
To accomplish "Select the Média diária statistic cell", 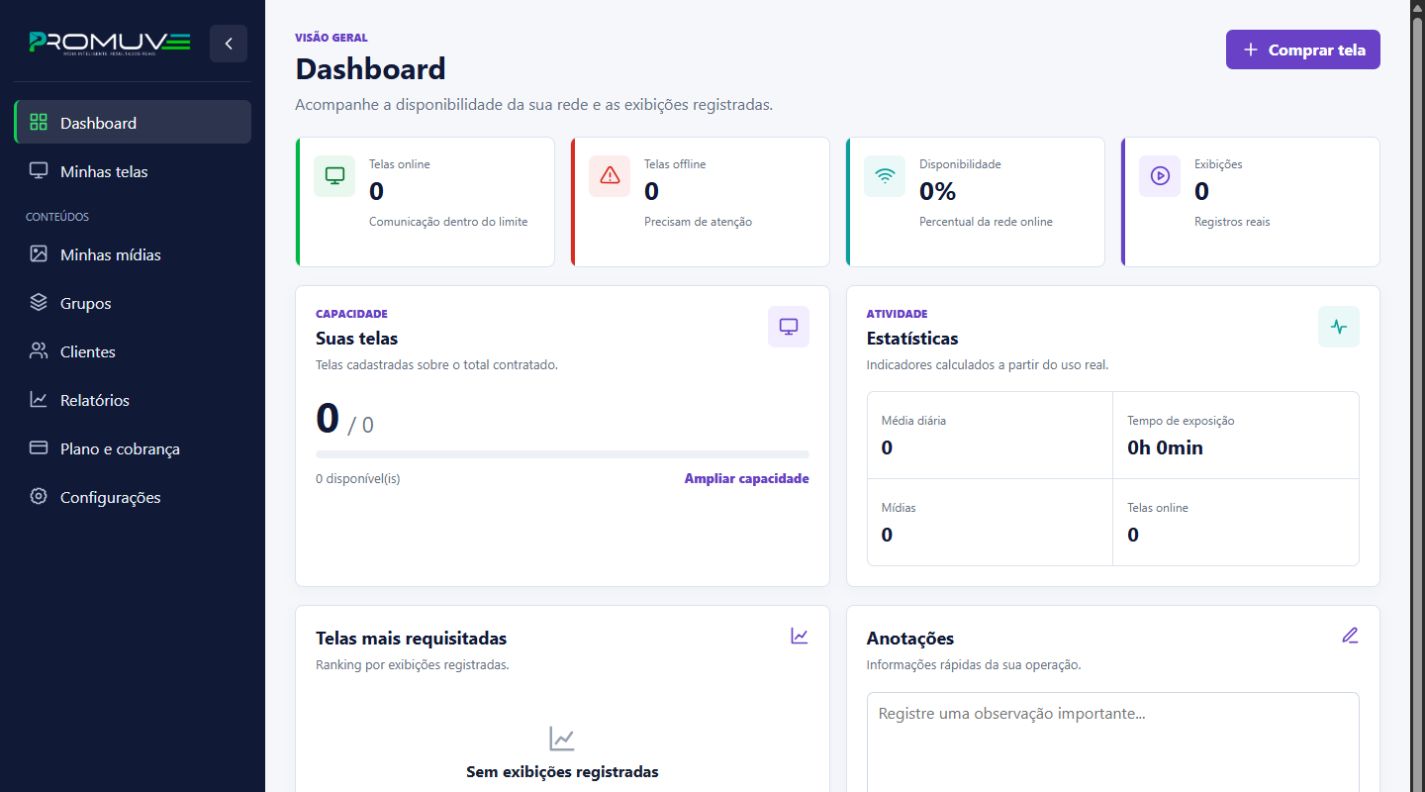I will 990,435.
